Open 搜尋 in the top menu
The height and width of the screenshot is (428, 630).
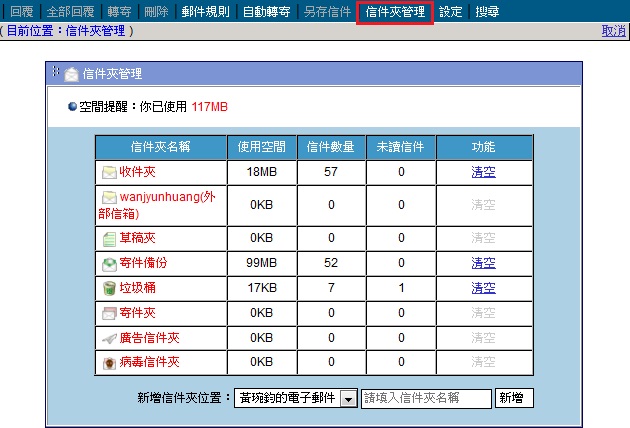coord(488,13)
